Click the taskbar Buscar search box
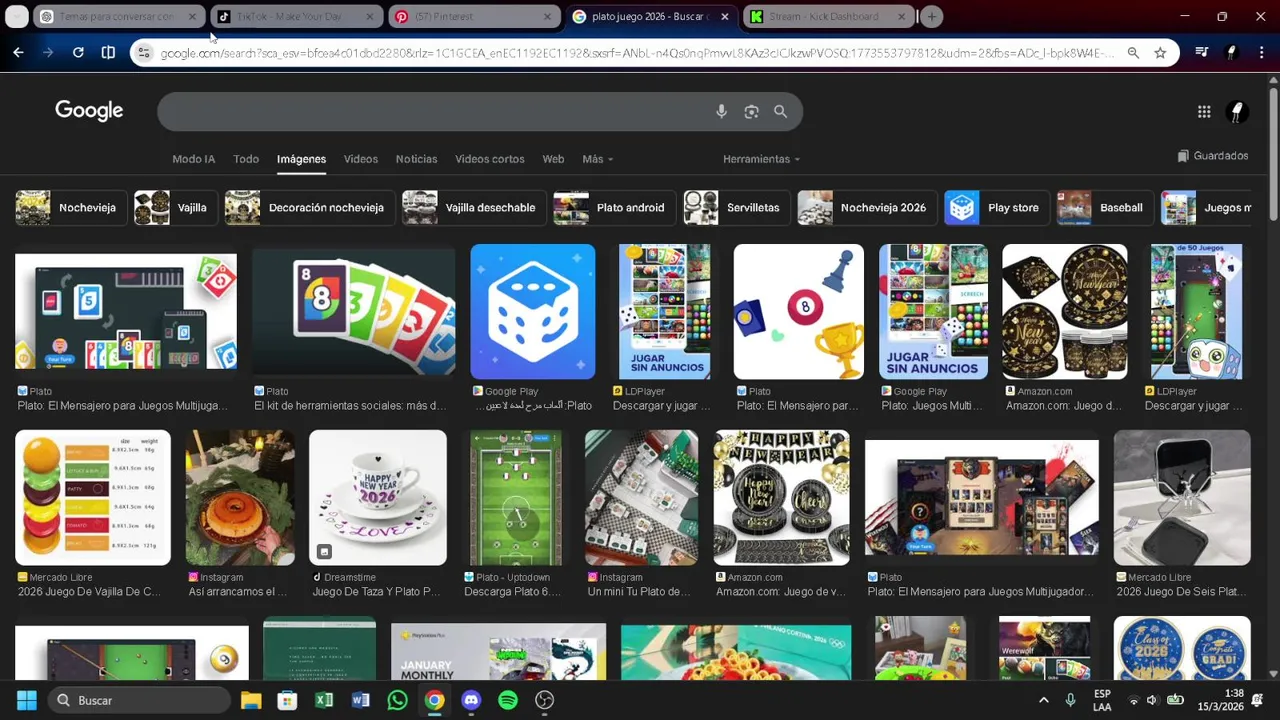This screenshot has width=1280, height=720. pos(137,700)
